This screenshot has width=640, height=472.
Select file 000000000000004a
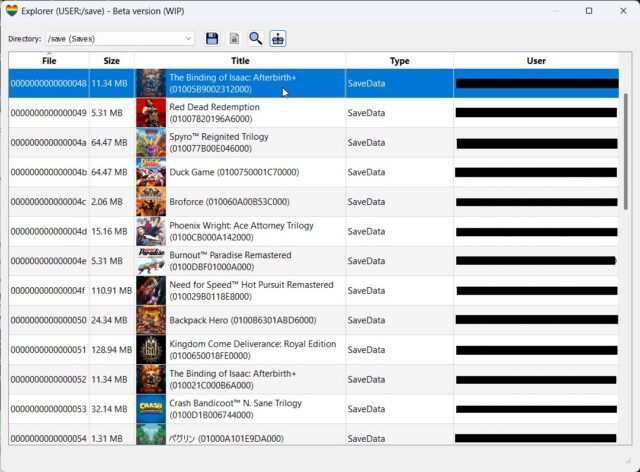pos(49,142)
